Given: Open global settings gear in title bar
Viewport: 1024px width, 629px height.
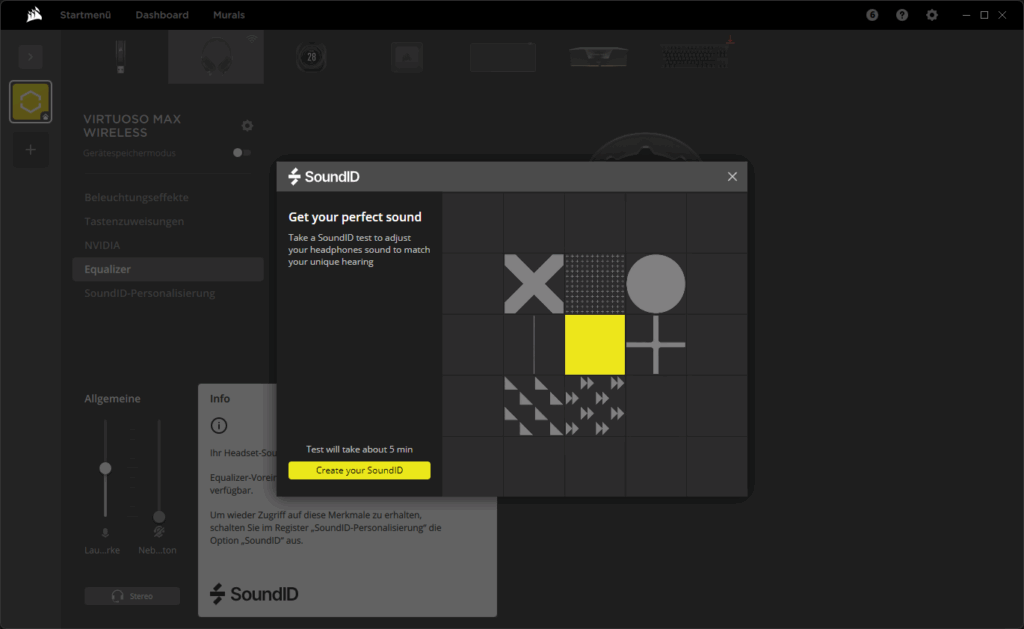Looking at the screenshot, I should [x=932, y=15].
